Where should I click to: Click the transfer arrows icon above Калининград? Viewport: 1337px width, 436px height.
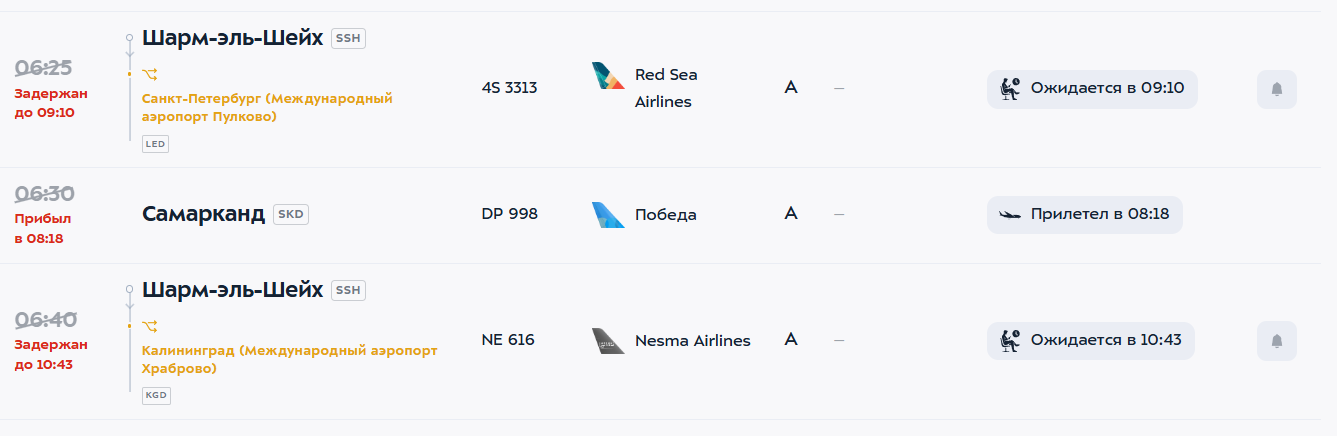[150, 326]
